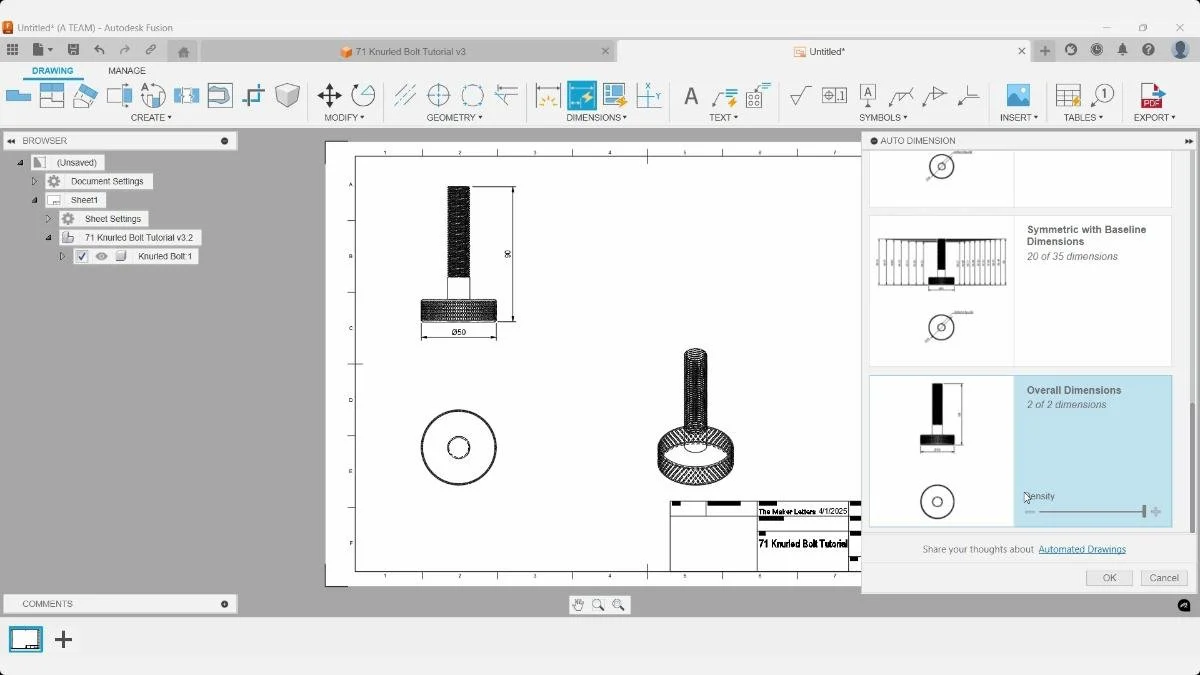Export to PDF icon
The image size is (1200, 675).
tap(1152, 96)
